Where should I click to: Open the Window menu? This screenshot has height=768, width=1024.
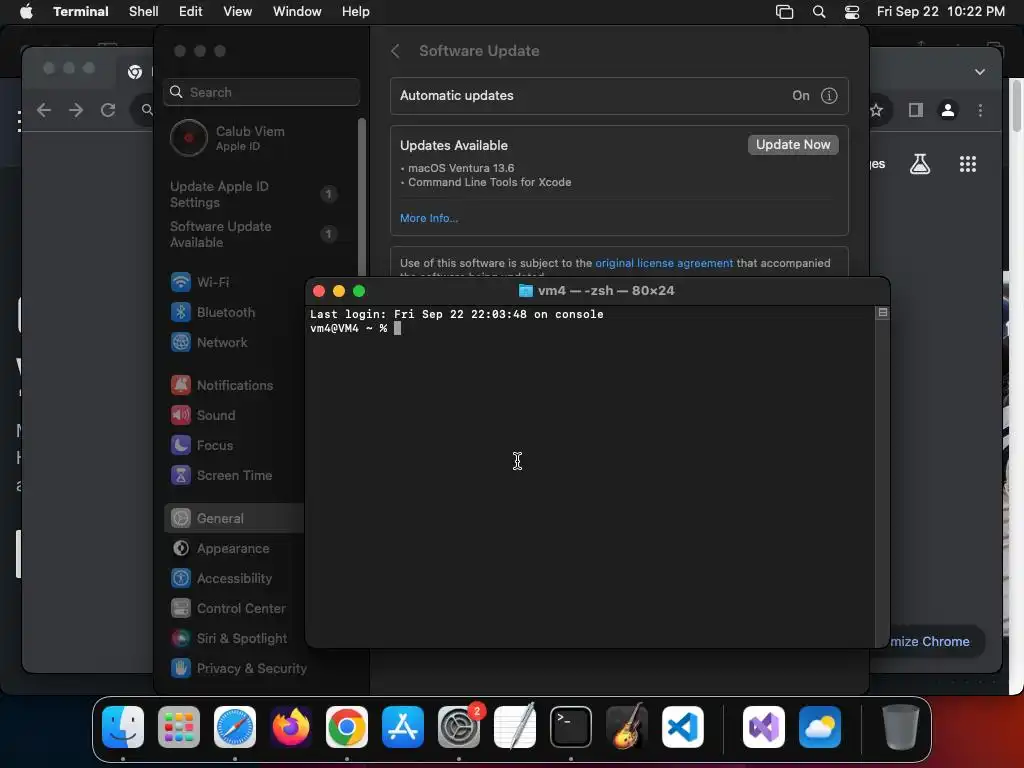coord(297,12)
